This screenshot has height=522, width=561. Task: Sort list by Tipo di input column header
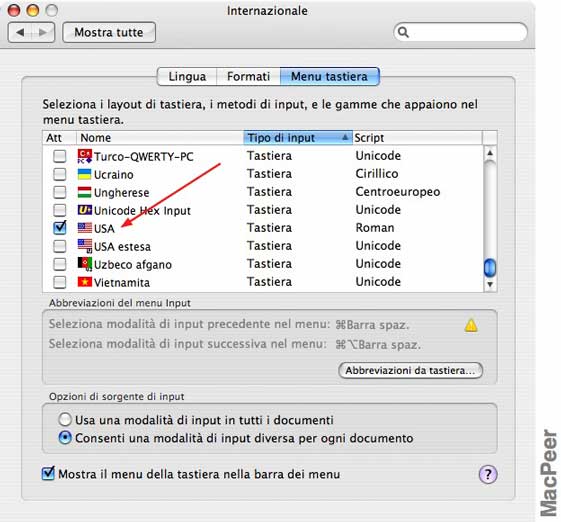298,138
